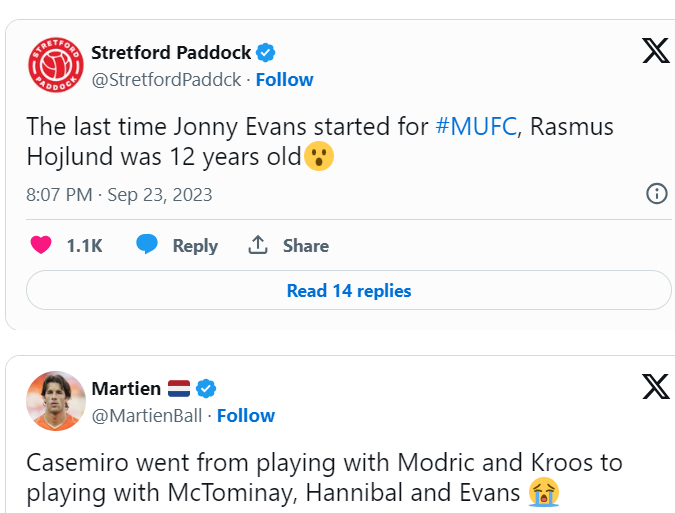The width and height of the screenshot is (675, 513).
Task: Follow the @MartienBall account
Action: (245, 415)
